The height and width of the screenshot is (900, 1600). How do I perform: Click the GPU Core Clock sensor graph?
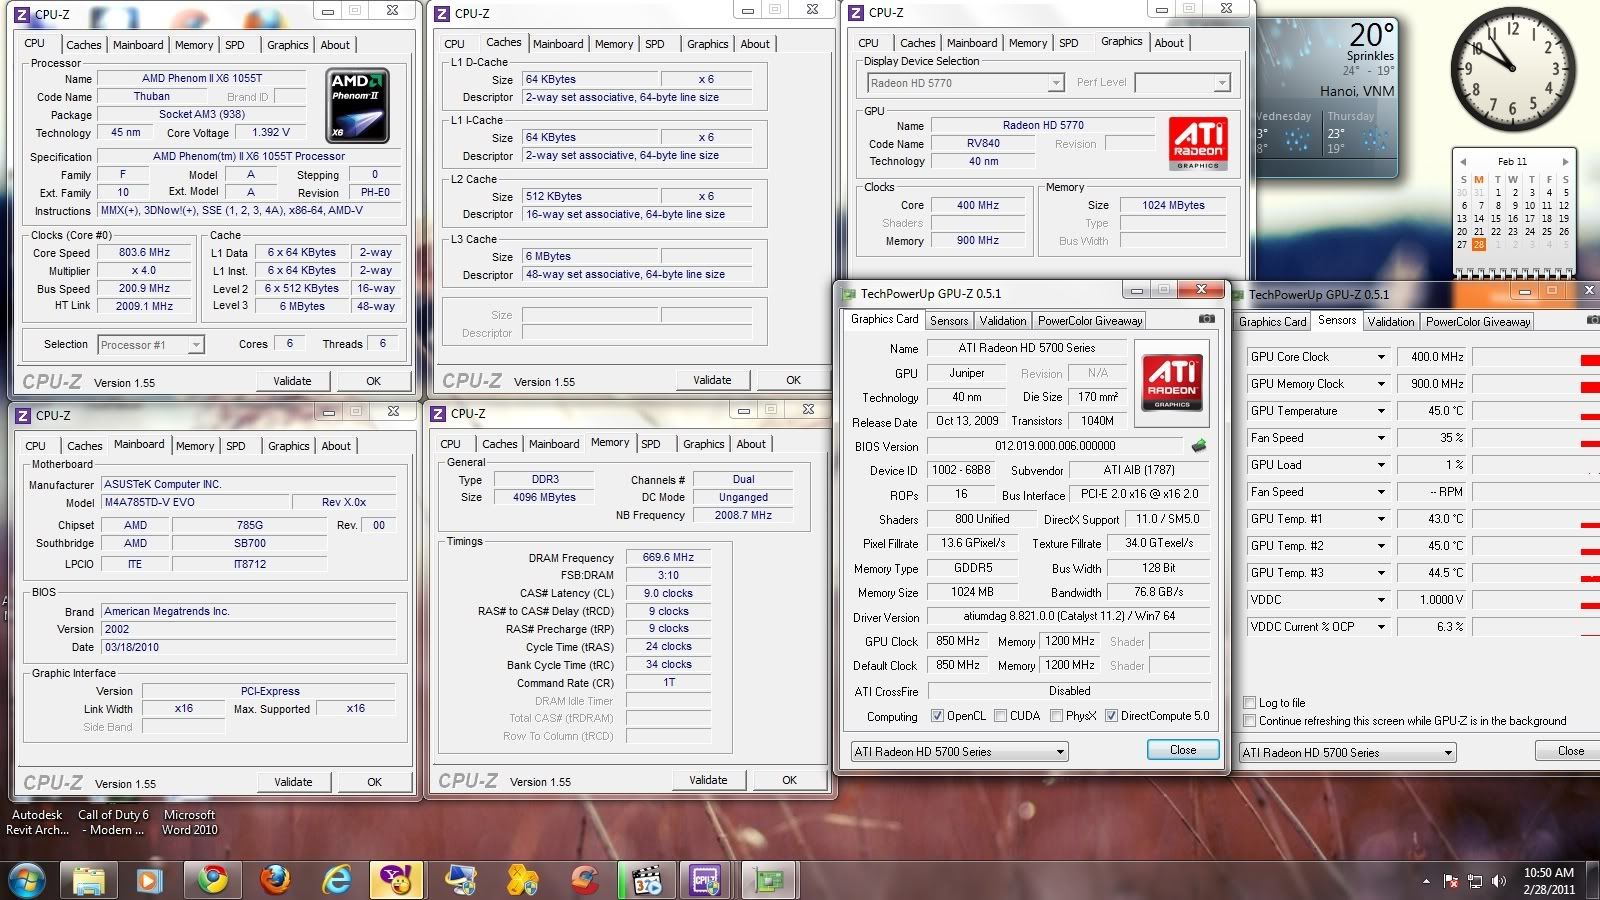point(1536,357)
